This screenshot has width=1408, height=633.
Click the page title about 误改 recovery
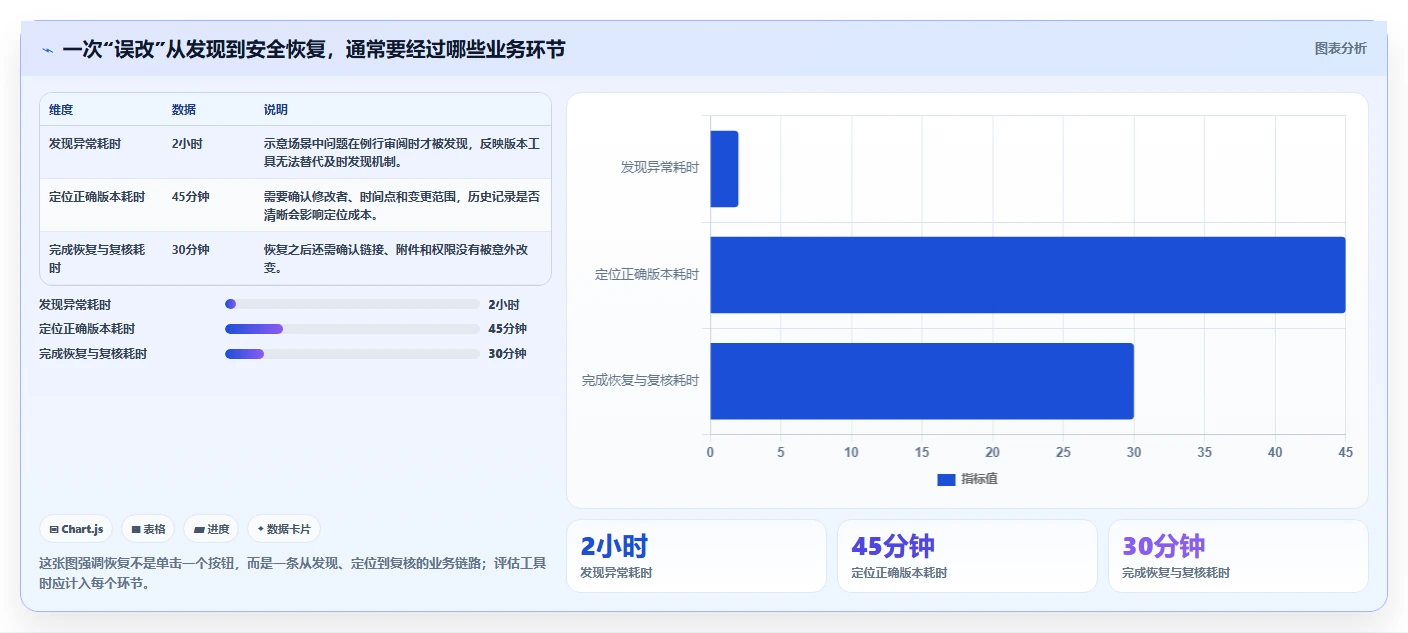point(313,49)
